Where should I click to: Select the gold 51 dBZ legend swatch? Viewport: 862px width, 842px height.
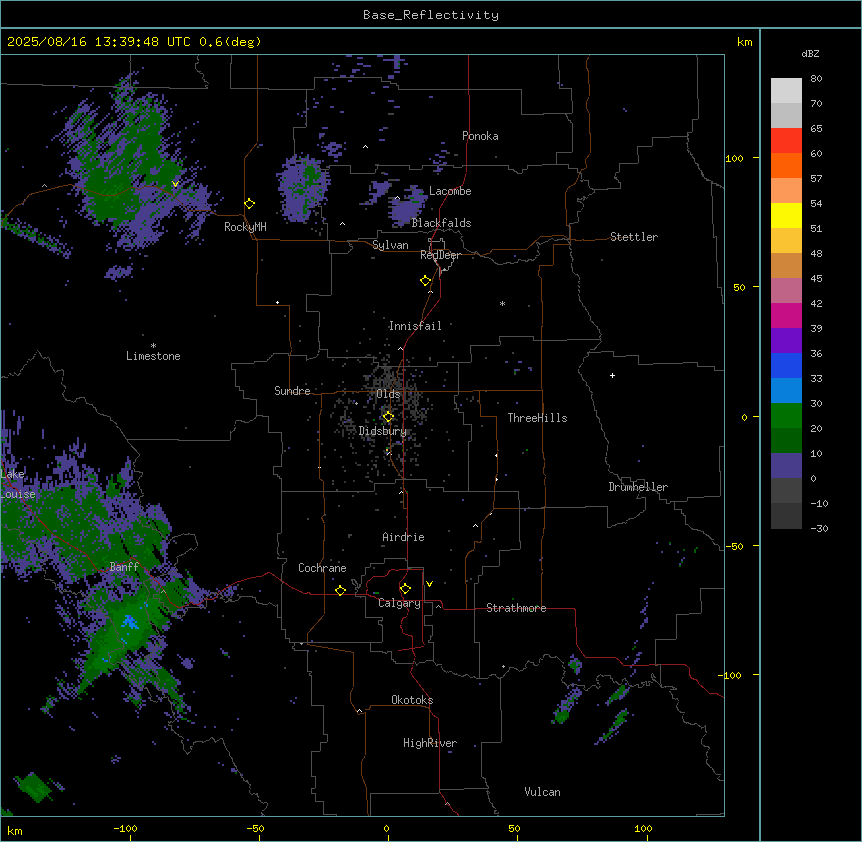(x=786, y=241)
